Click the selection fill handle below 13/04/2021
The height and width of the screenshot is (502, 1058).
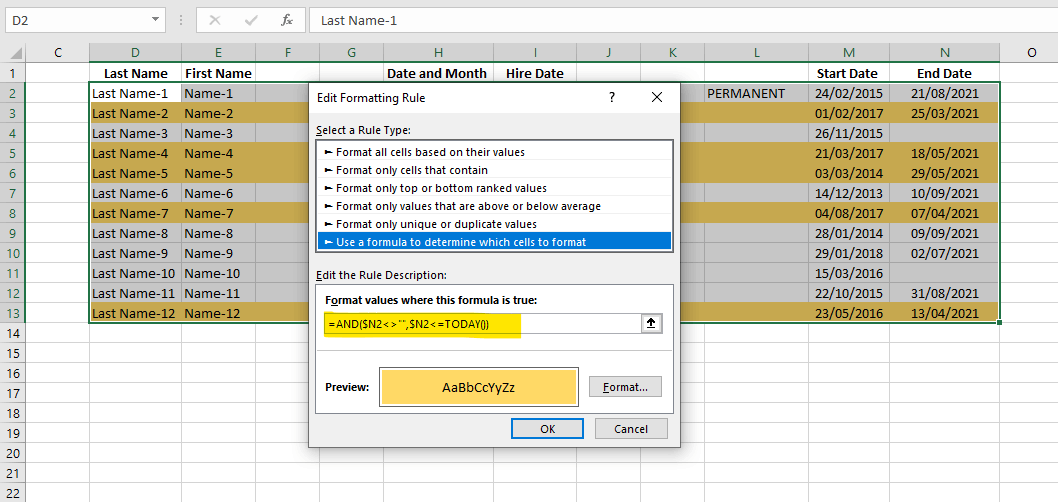tap(999, 323)
